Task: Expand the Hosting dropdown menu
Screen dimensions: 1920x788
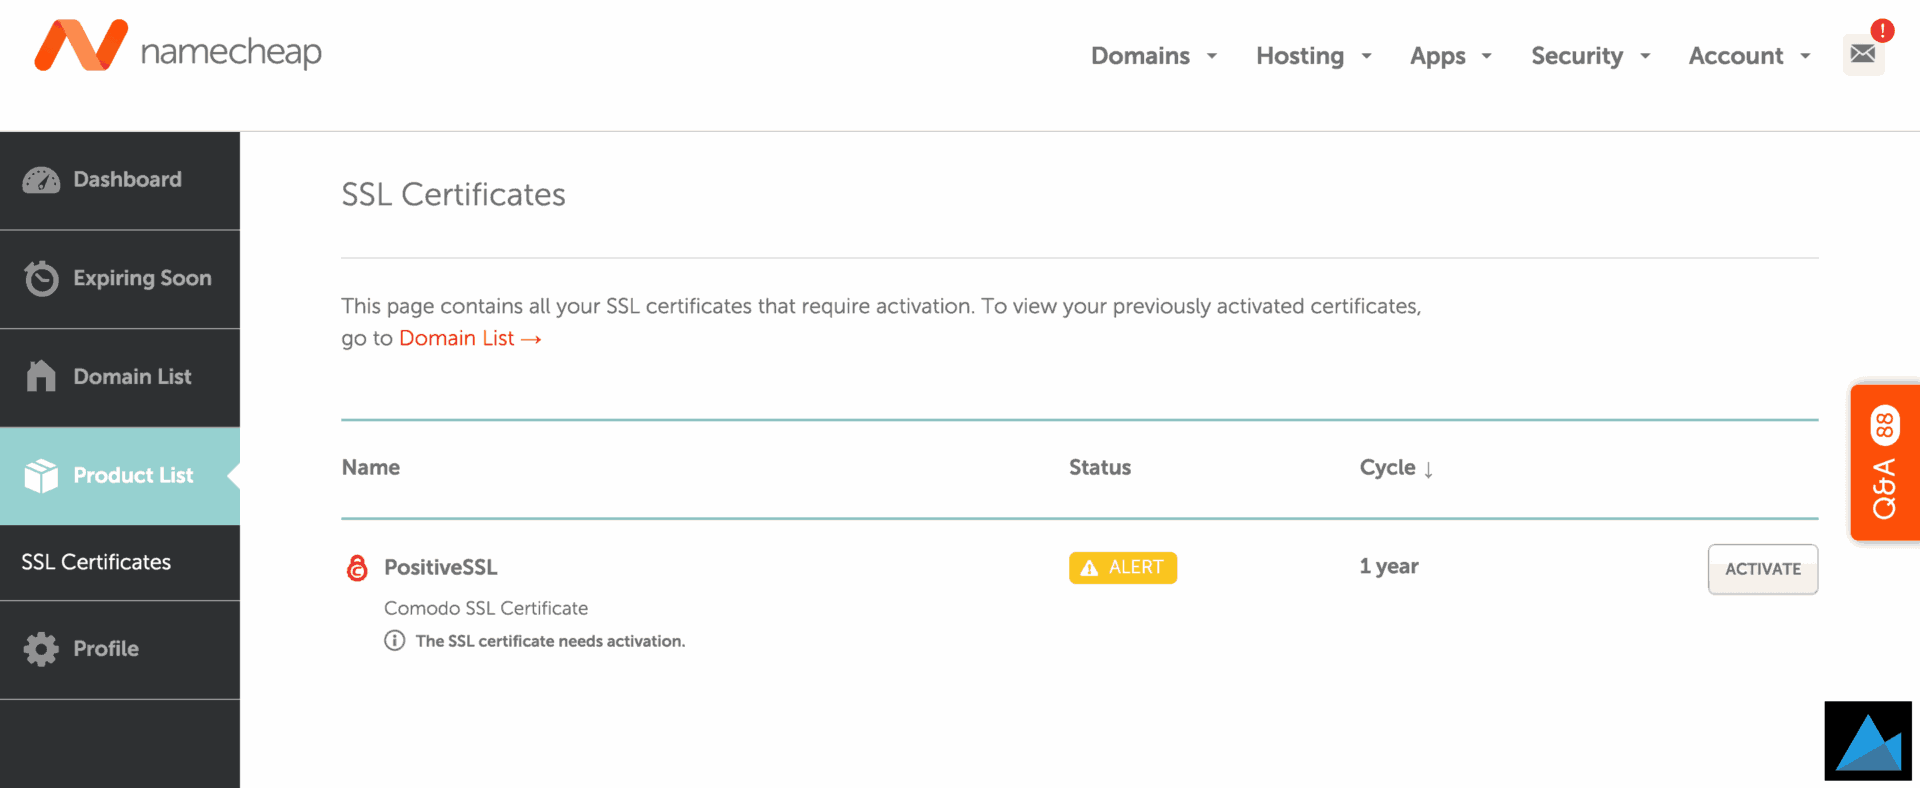Action: pyautogui.click(x=1314, y=56)
